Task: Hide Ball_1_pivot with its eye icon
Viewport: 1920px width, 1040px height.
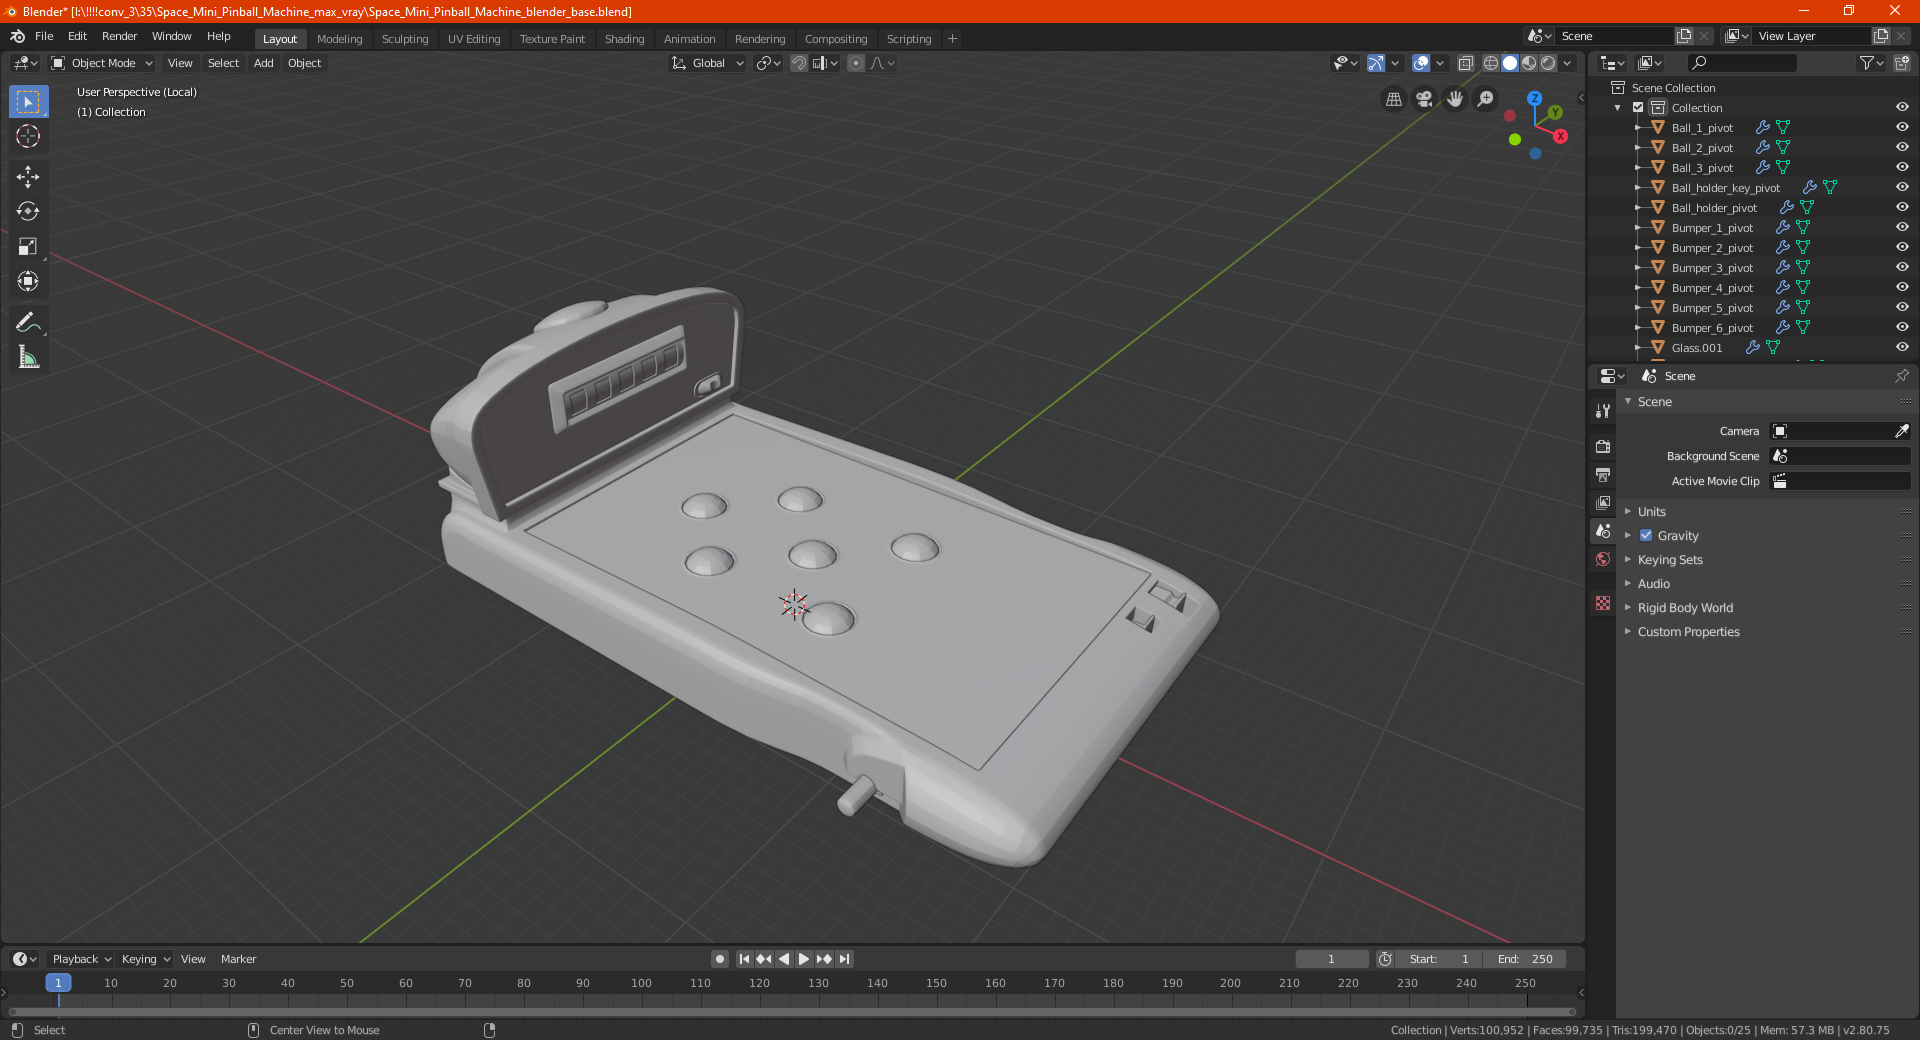Action: (1902, 127)
